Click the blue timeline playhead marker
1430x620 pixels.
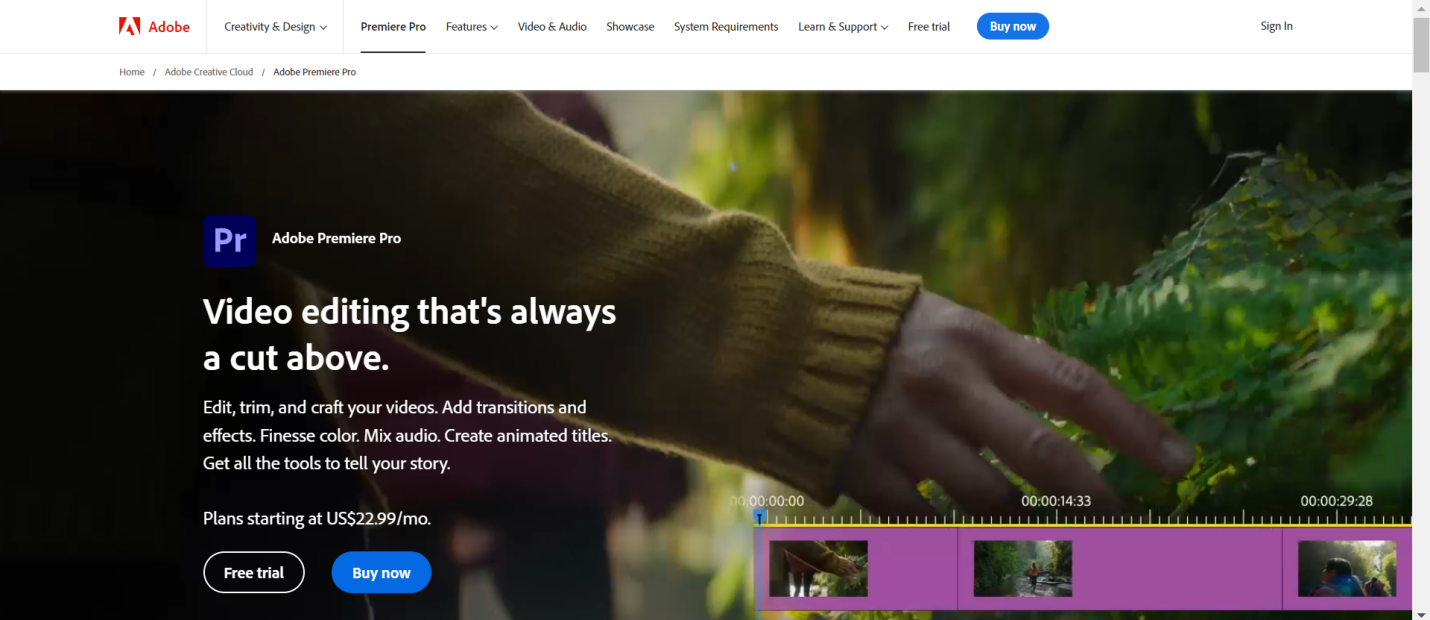point(759,517)
